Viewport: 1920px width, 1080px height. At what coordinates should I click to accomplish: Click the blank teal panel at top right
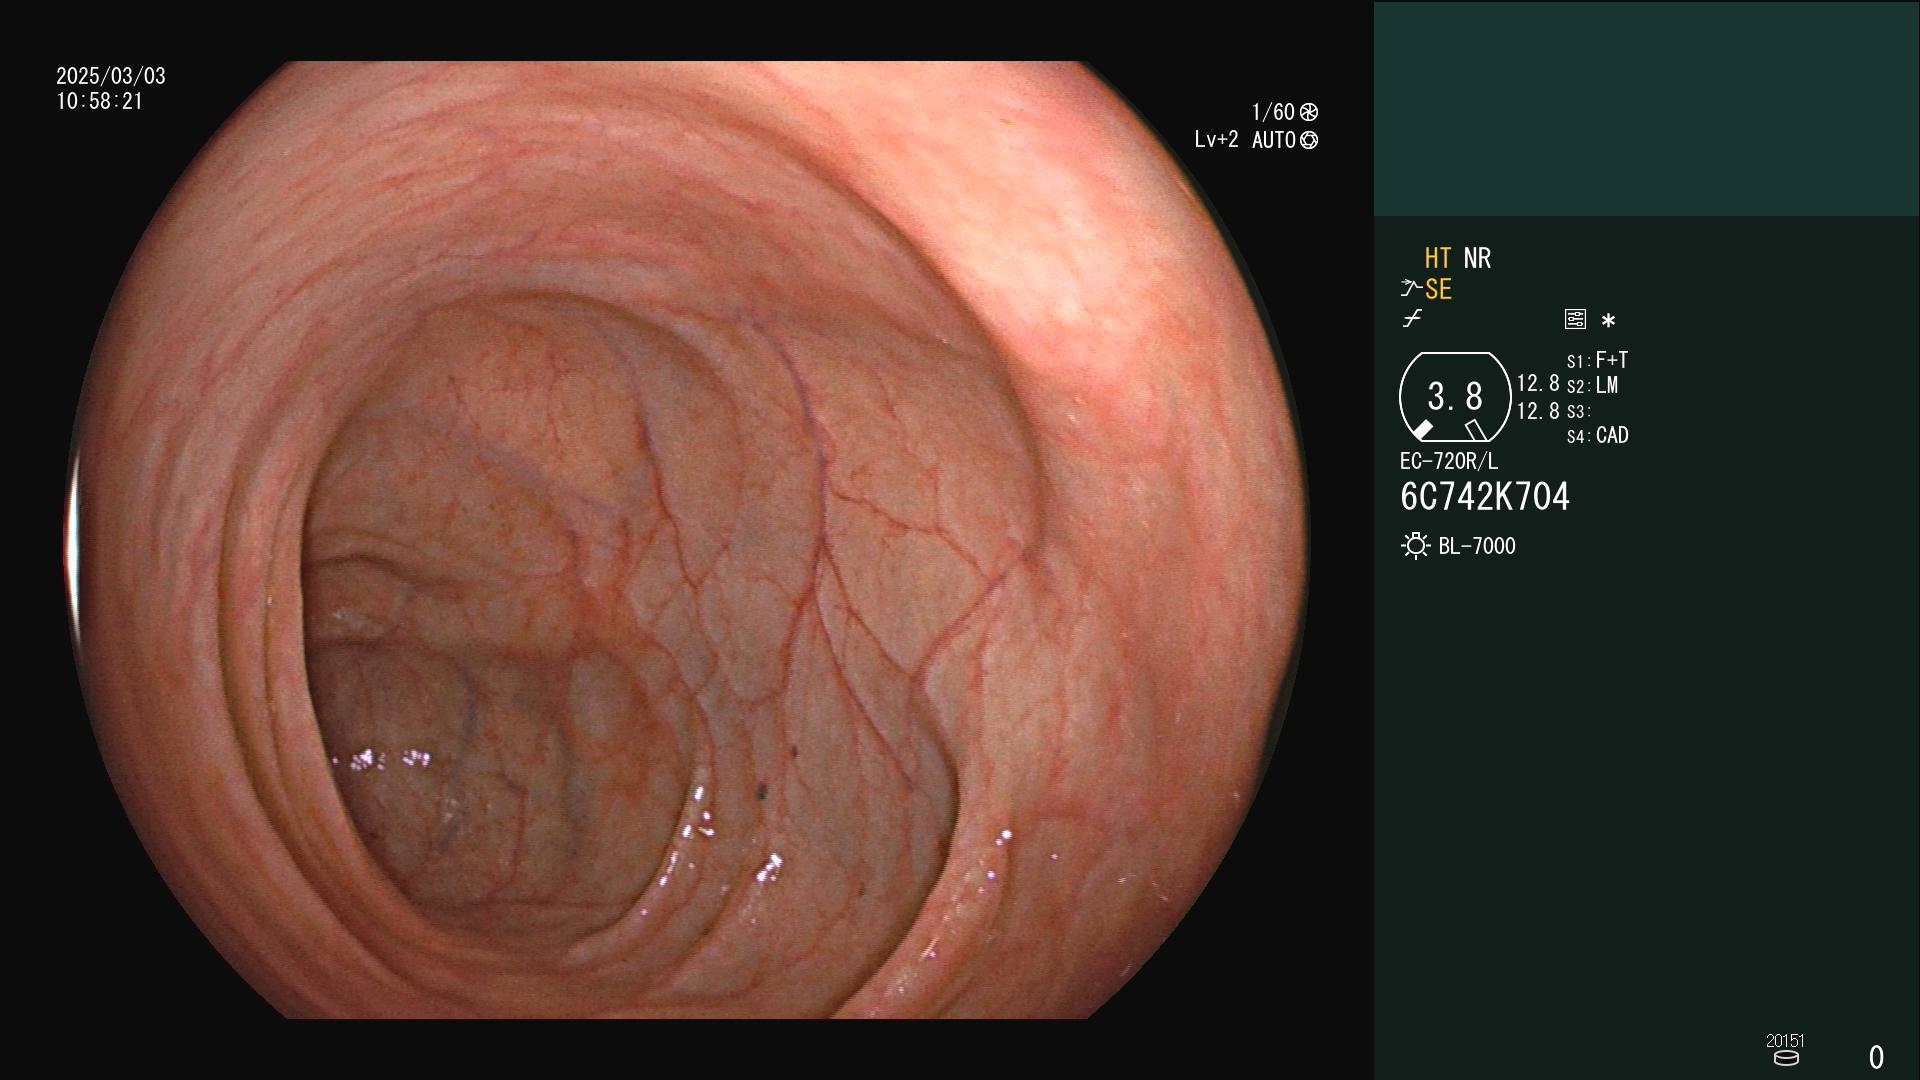pos(1646,108)
